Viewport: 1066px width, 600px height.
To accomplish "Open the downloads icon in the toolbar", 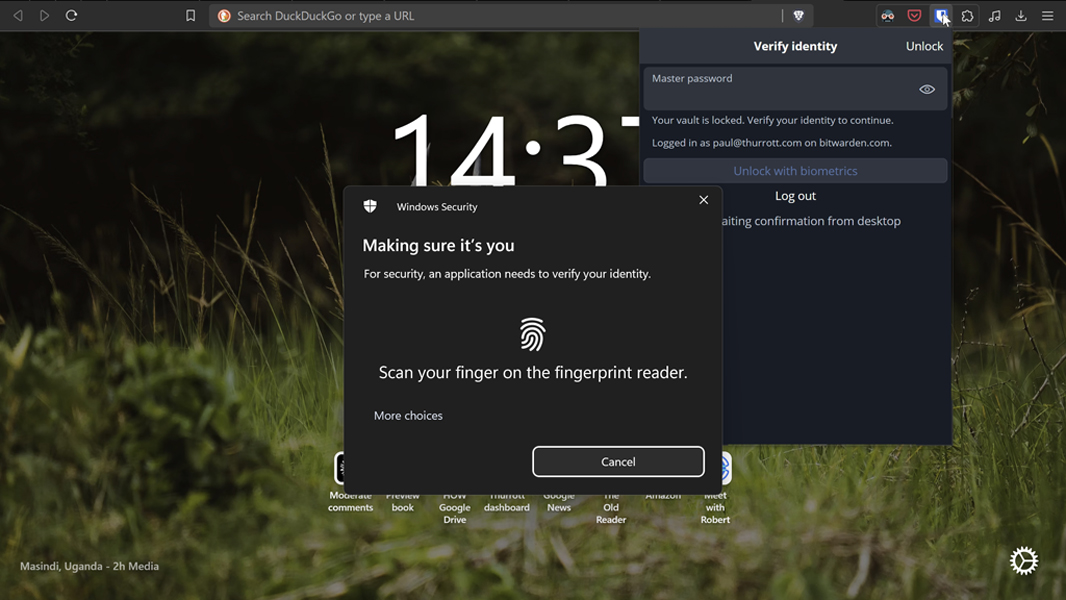I will coord(1021,15).
